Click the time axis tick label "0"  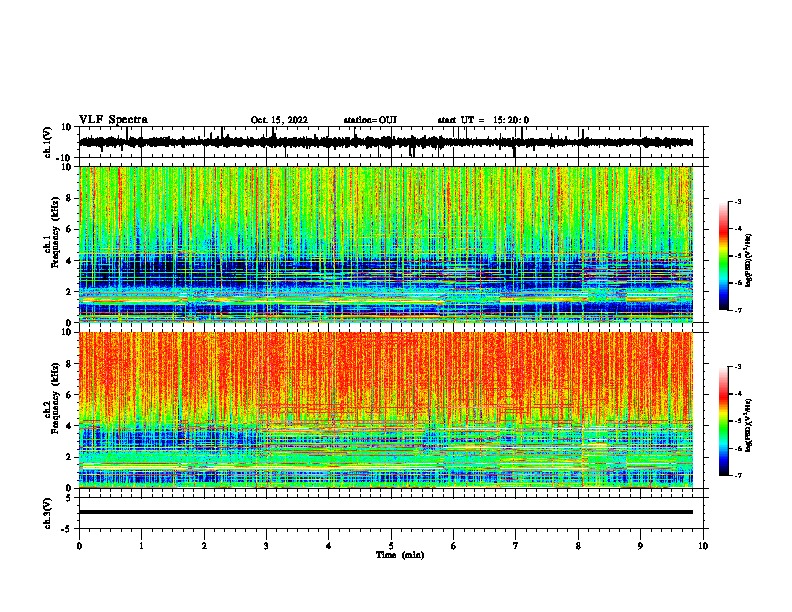(x=79, y=546)
